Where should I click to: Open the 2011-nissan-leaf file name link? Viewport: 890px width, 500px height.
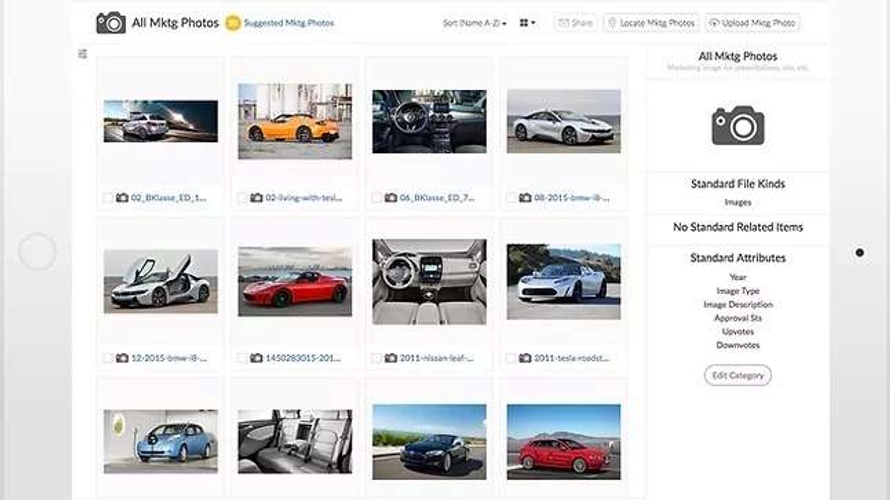pyautogui.click(x=436, y=358)
